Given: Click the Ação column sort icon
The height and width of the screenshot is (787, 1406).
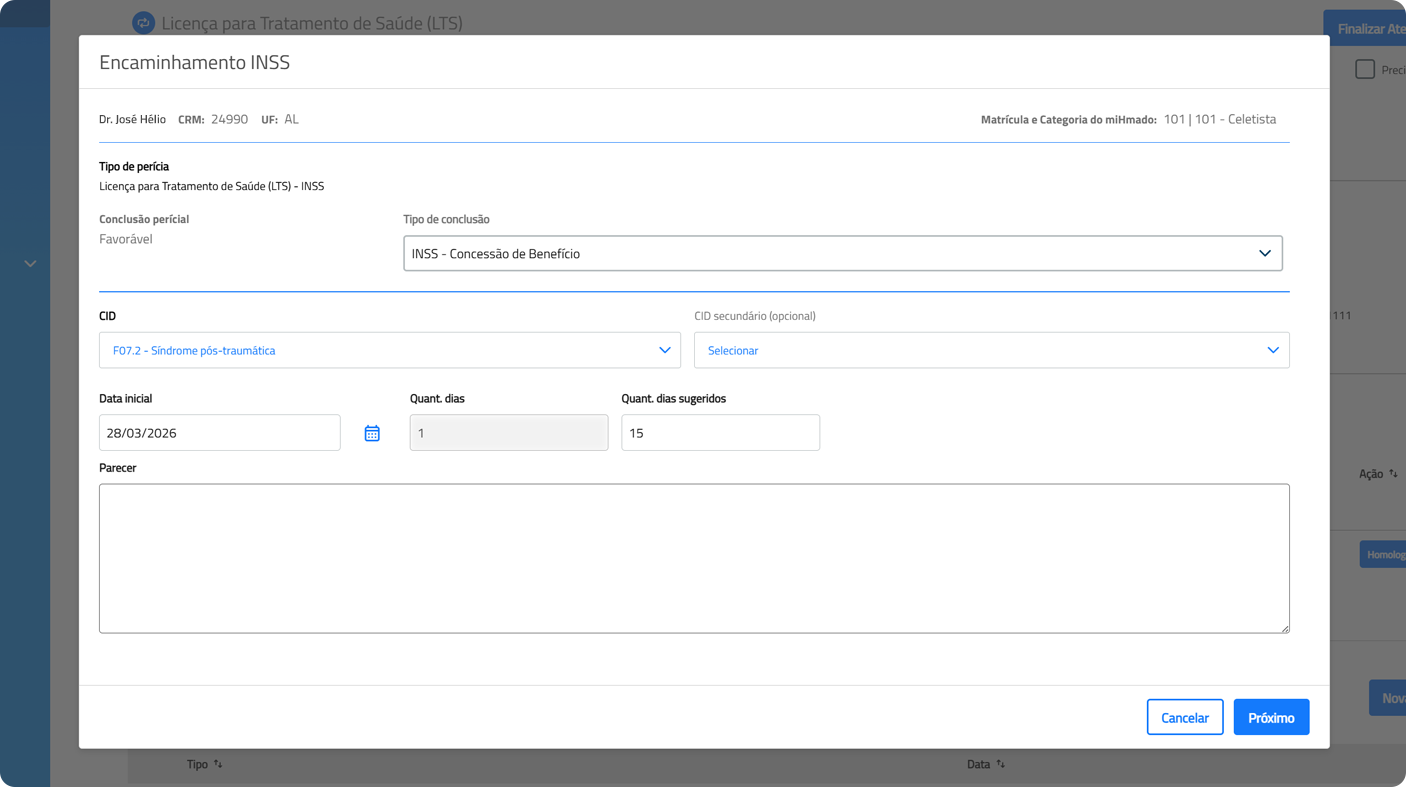Looking at the screenshot, I should point(1393,474).
